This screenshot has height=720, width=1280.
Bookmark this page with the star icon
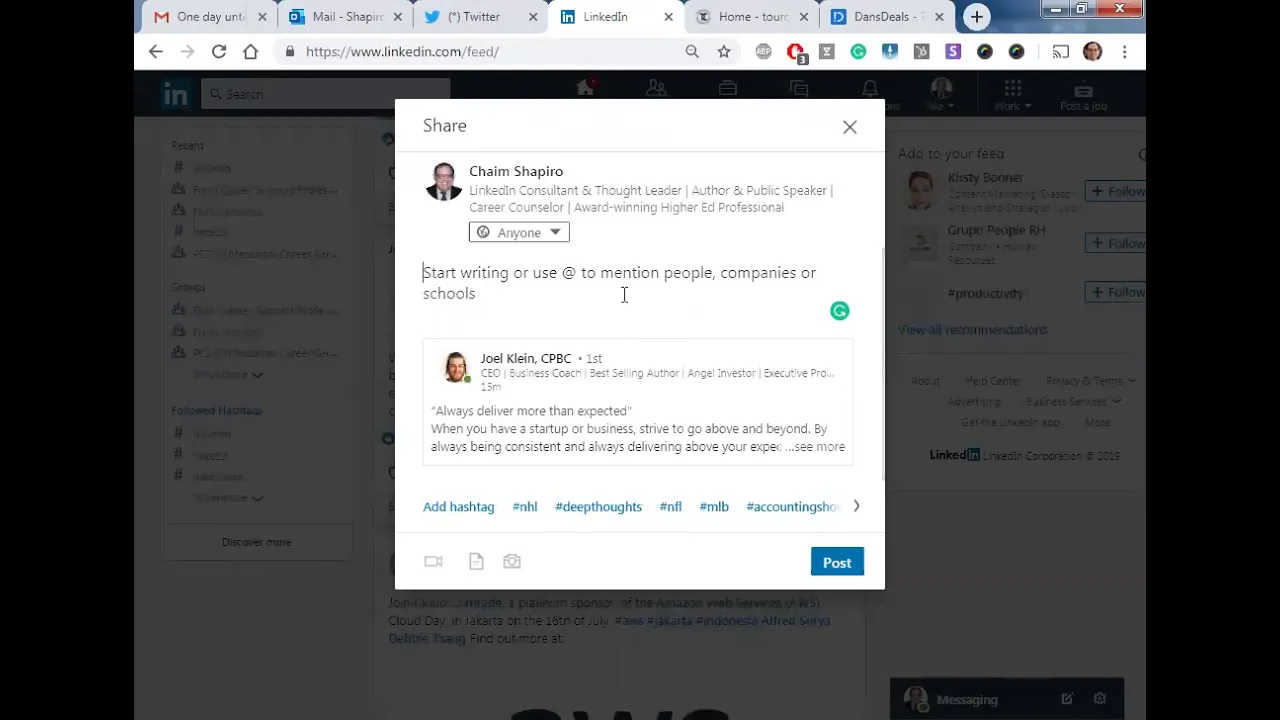pos(724,52)
